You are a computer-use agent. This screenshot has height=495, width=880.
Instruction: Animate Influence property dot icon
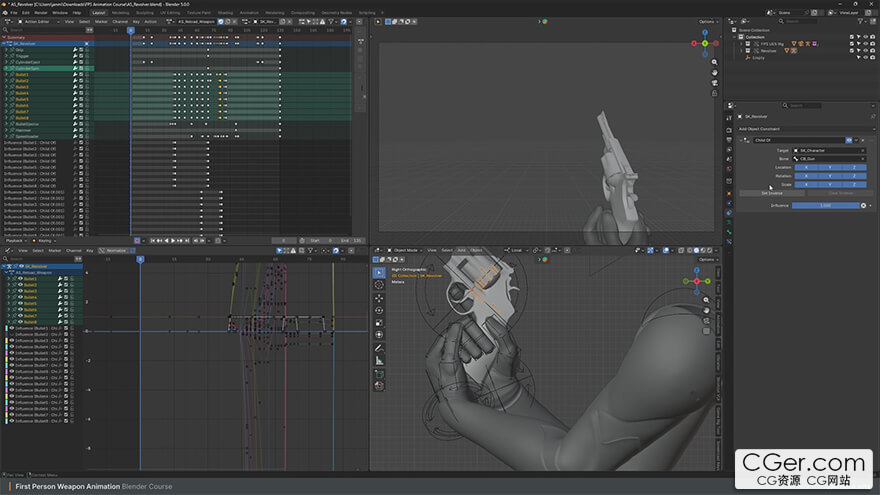click(870, 205)
